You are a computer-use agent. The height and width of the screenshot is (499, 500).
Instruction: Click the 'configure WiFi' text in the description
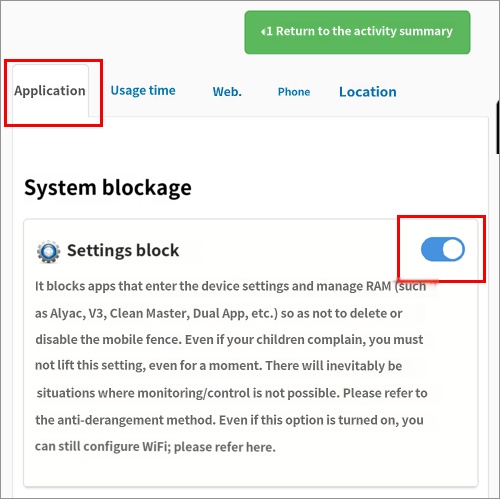coord(127,447)
